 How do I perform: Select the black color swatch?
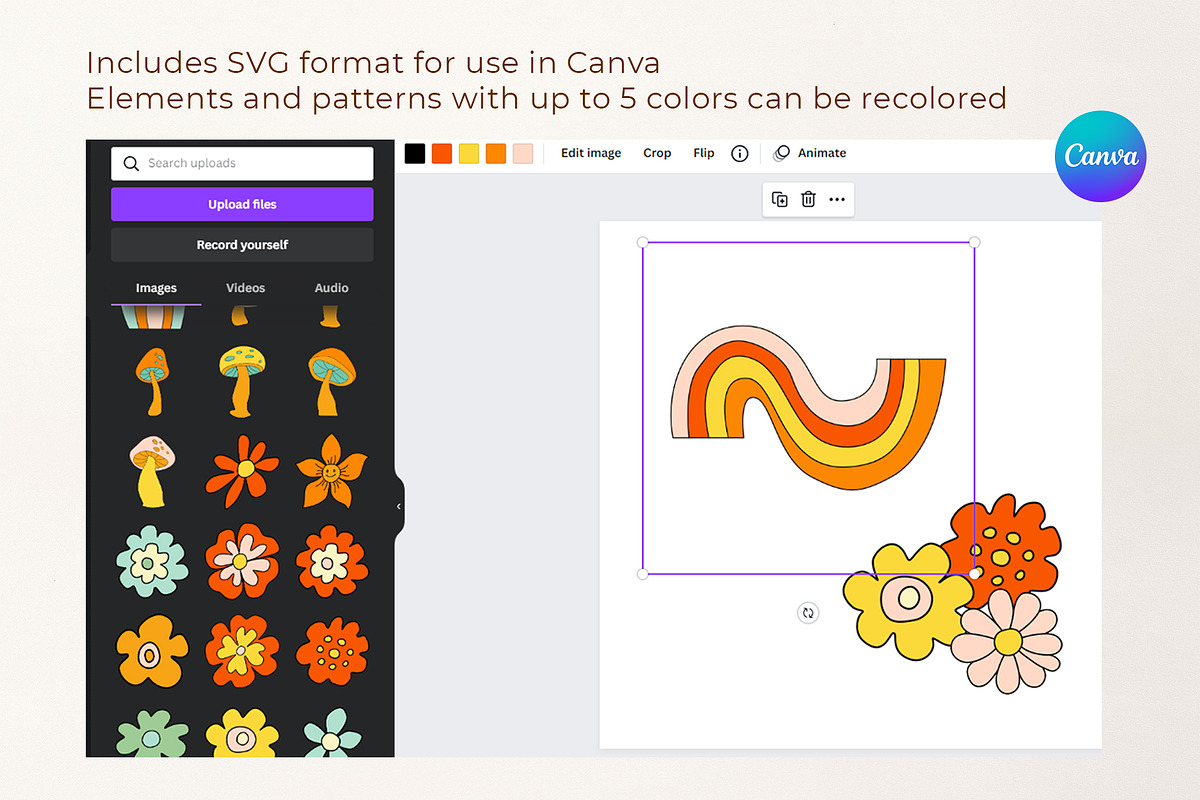(x=415, y=153)
